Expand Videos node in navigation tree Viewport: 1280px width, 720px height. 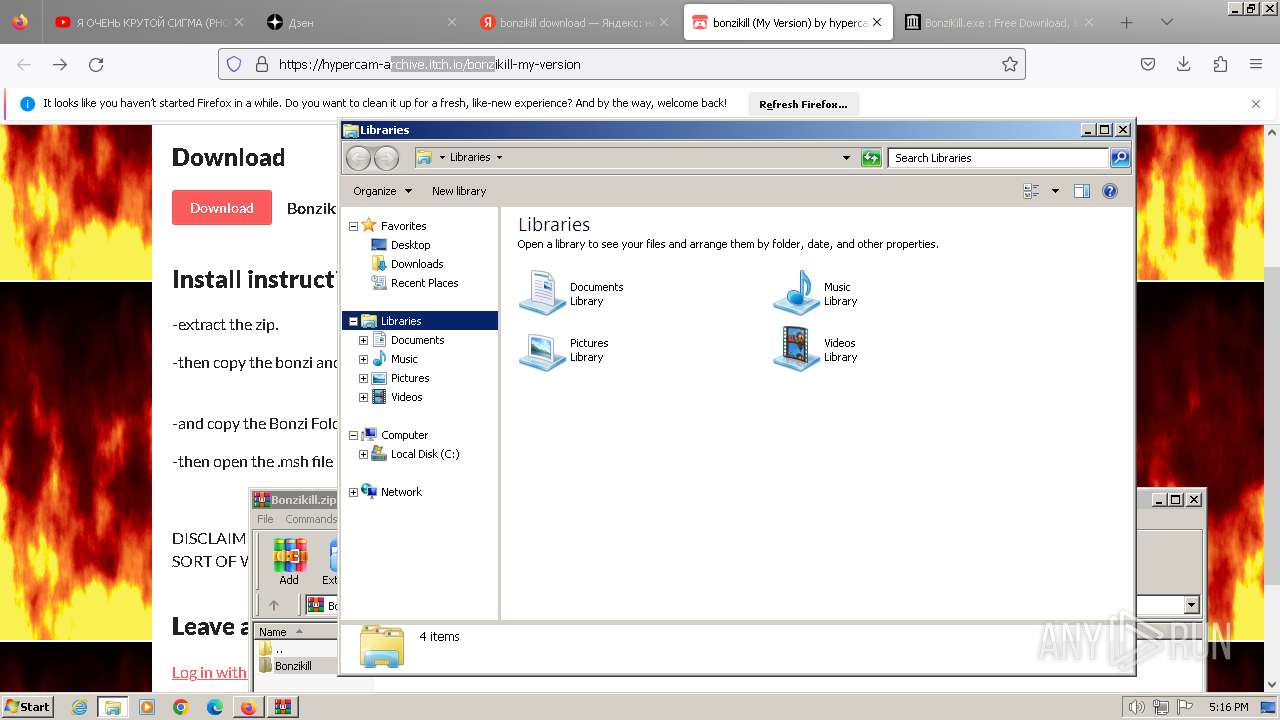(x=364, y=397)
